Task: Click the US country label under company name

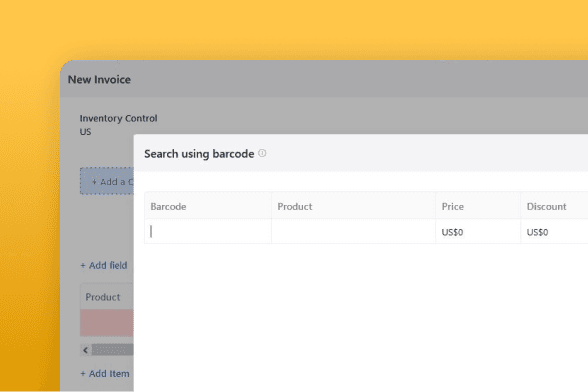Action: pos(86,132)
